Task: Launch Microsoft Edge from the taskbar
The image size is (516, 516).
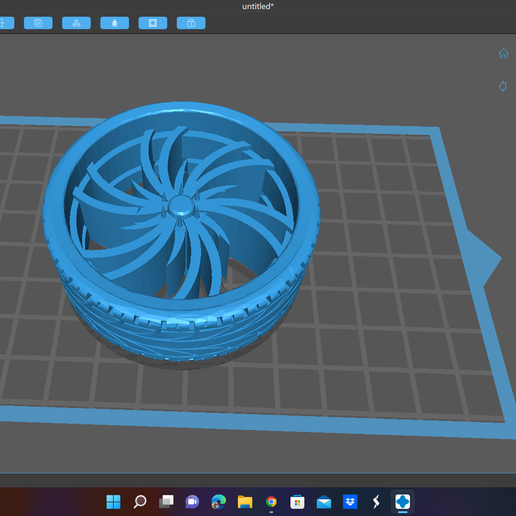Action: [219, 502]
